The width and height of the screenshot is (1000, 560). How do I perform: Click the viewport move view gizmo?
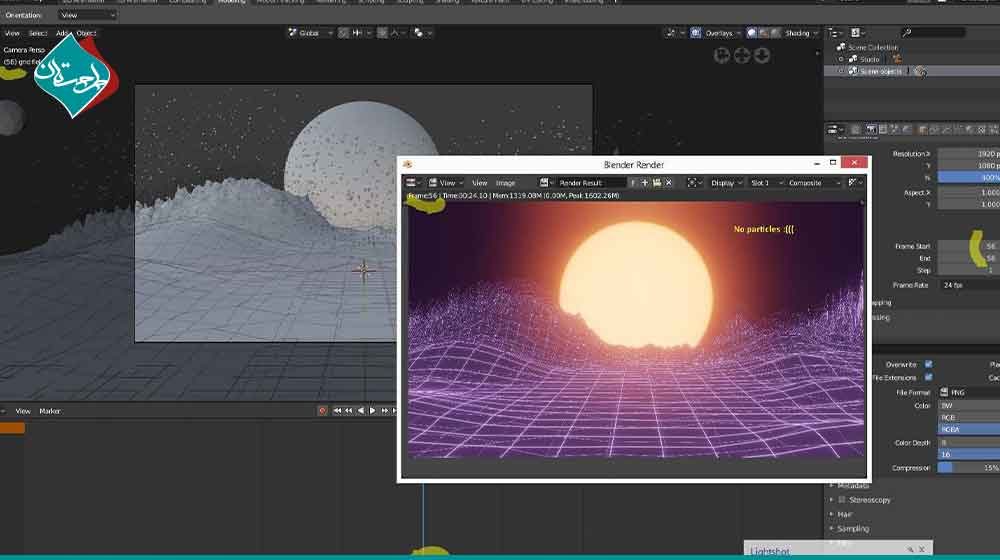tap(742, 56)
